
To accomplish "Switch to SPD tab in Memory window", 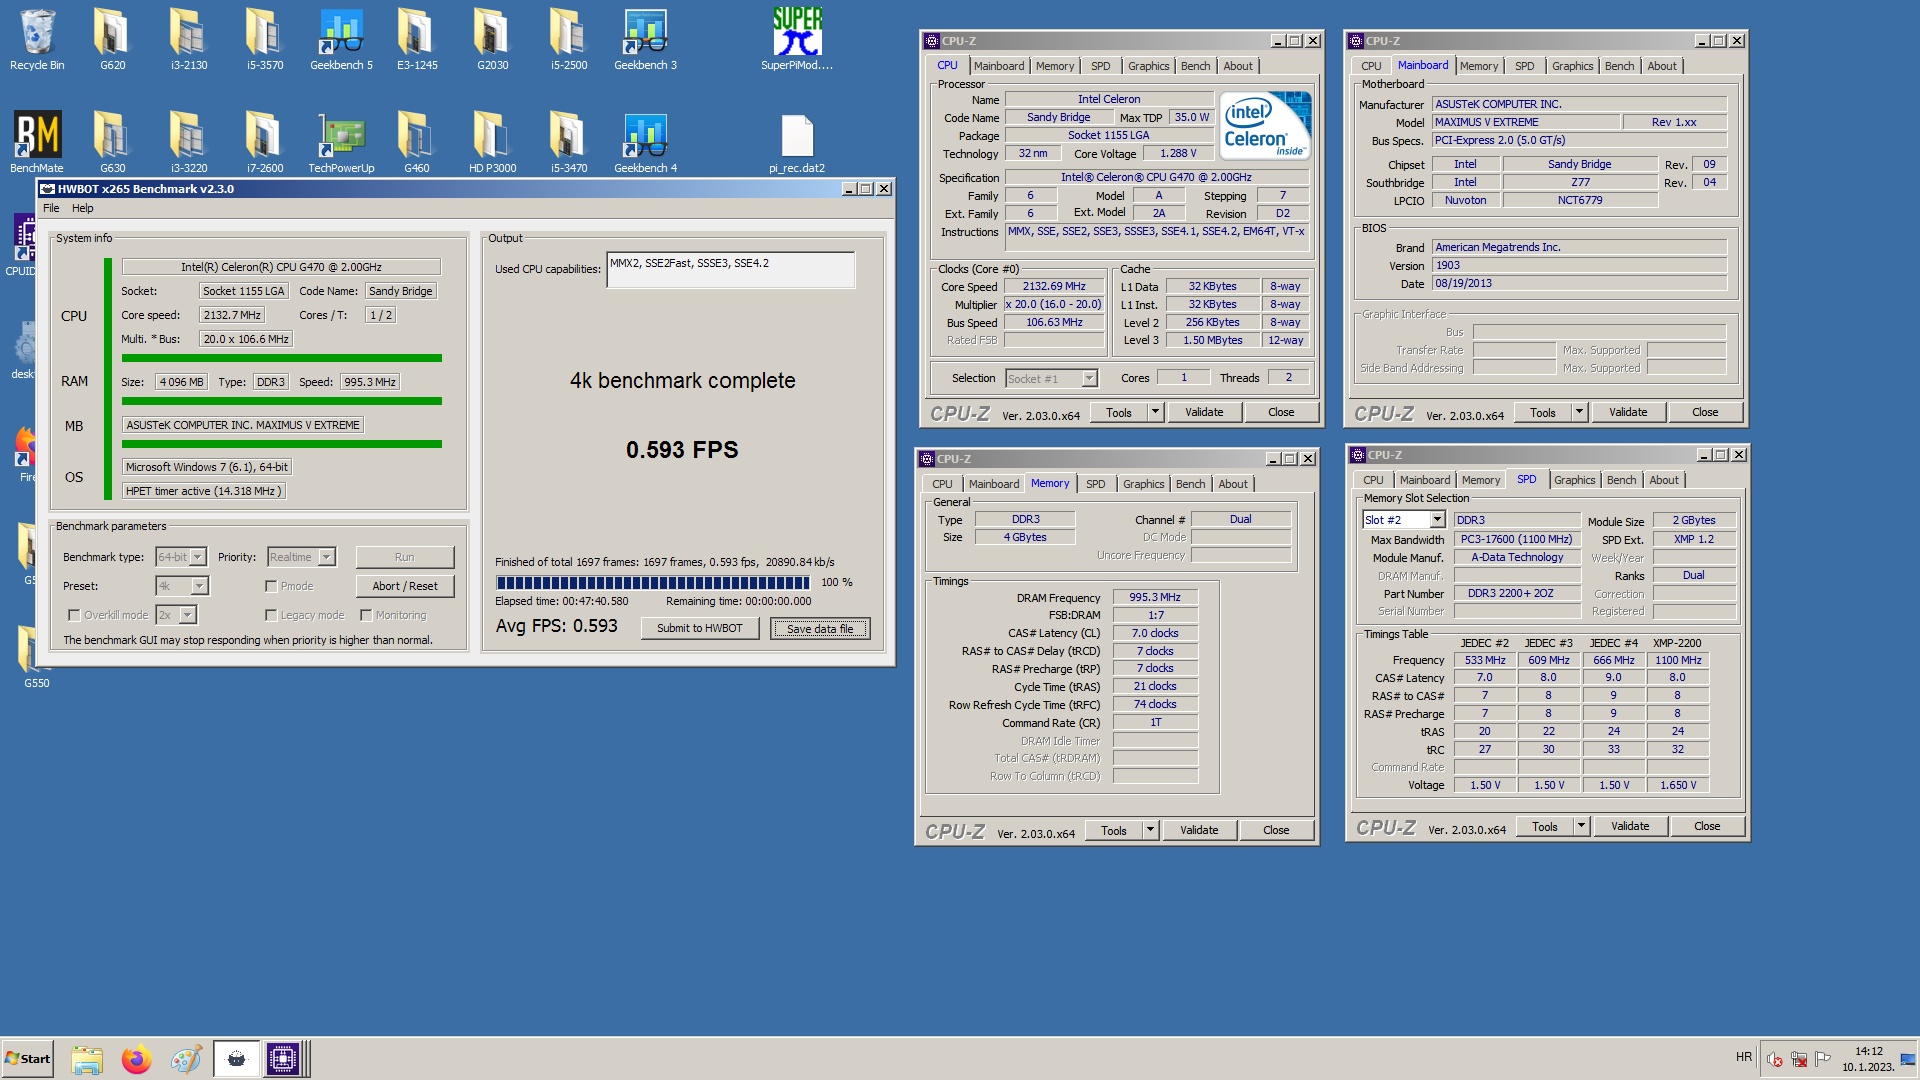I will point(1096,484).
